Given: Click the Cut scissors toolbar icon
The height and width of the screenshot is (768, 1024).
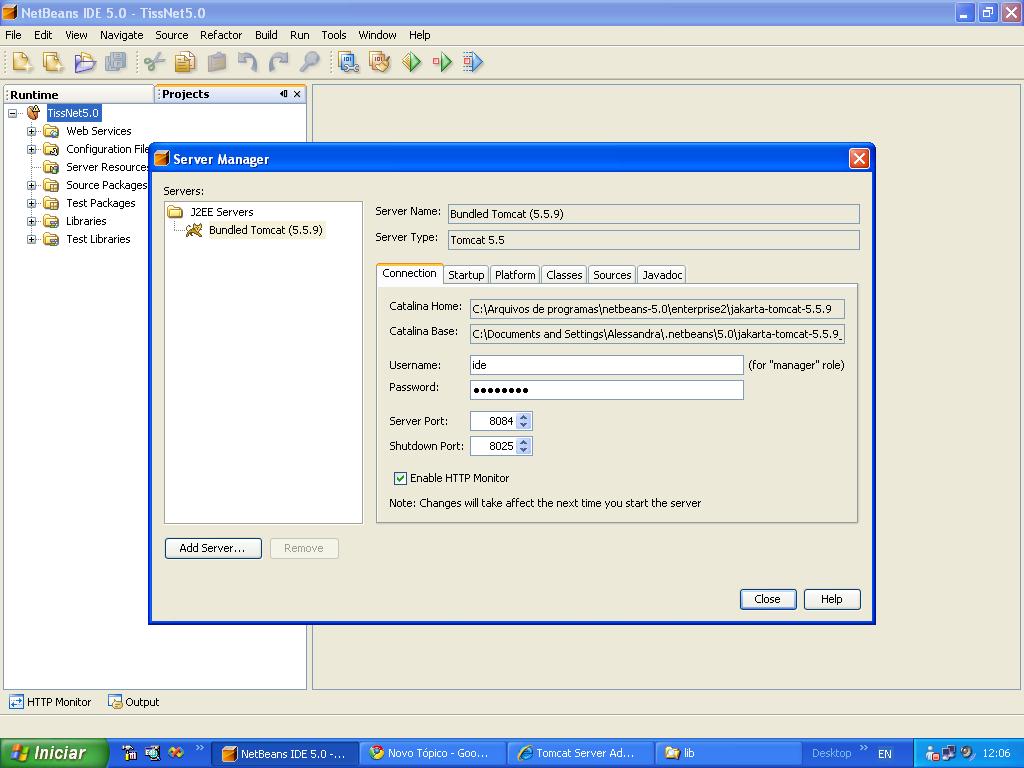Looking at the screenshot, I should (154, 62).
